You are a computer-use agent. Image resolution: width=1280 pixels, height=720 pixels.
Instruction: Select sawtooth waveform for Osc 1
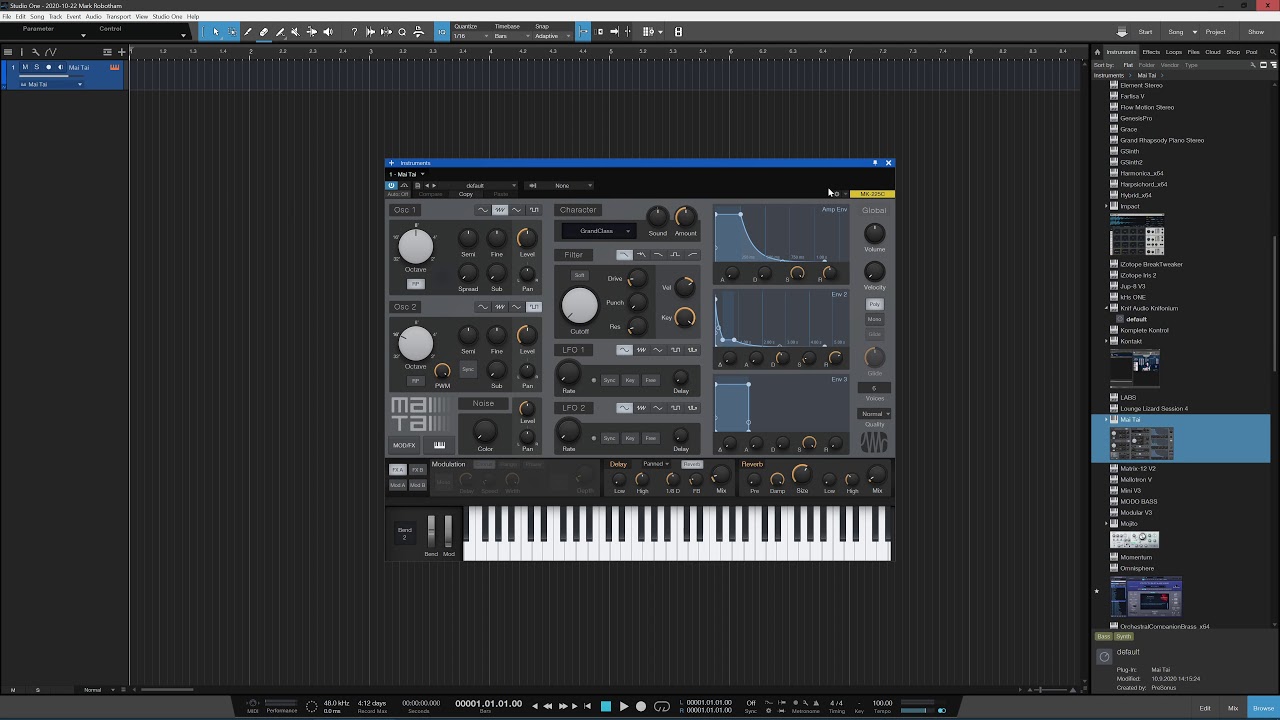tap(499, 210)
